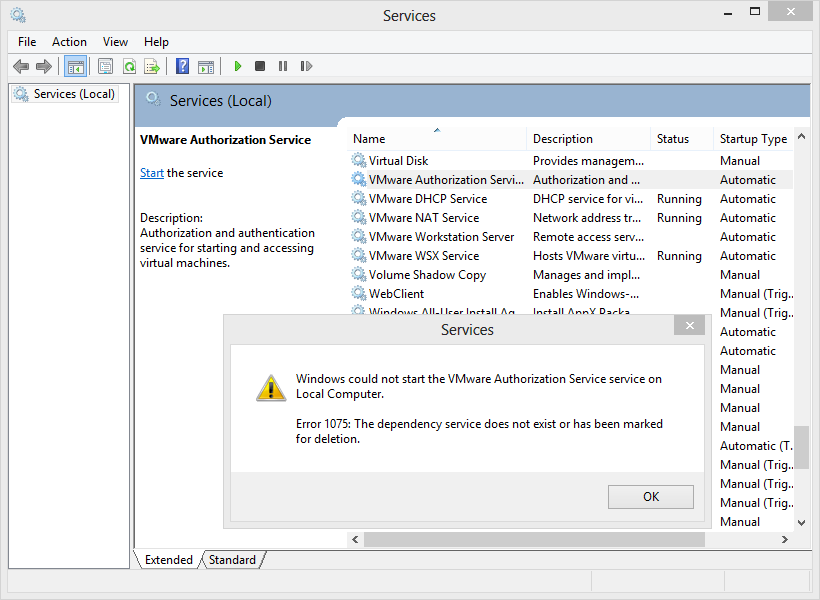Image resolution: width=820 pixels, height=600 pixels.
Task: Select the VMware DHCP Service row
Action: coord(427,199)
